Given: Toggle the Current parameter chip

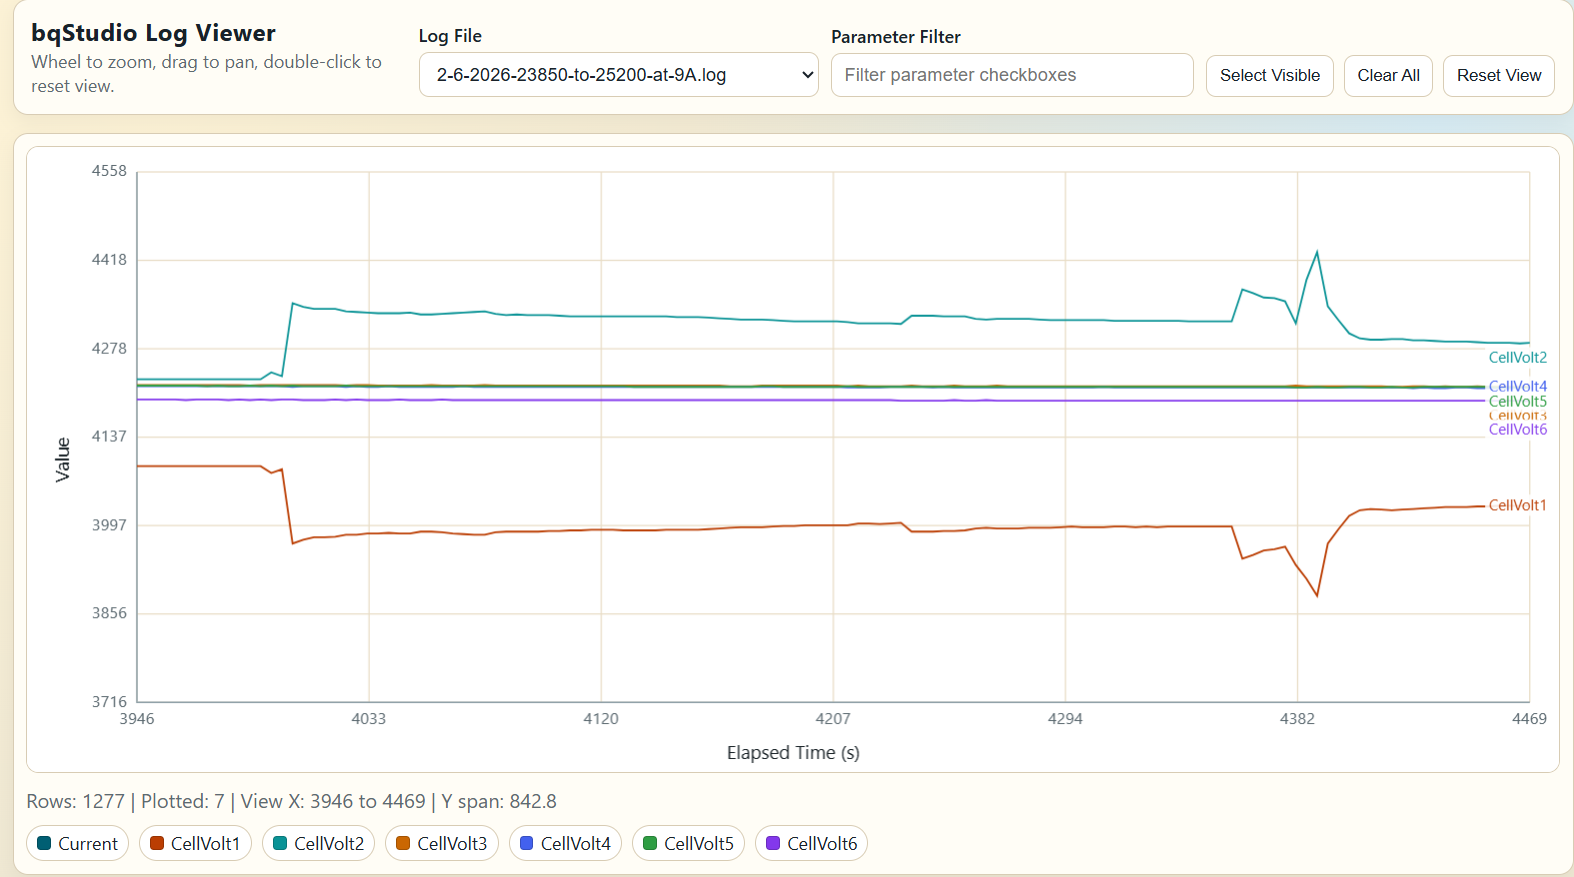Looking at the screenshot, I should tap(77, 843).
